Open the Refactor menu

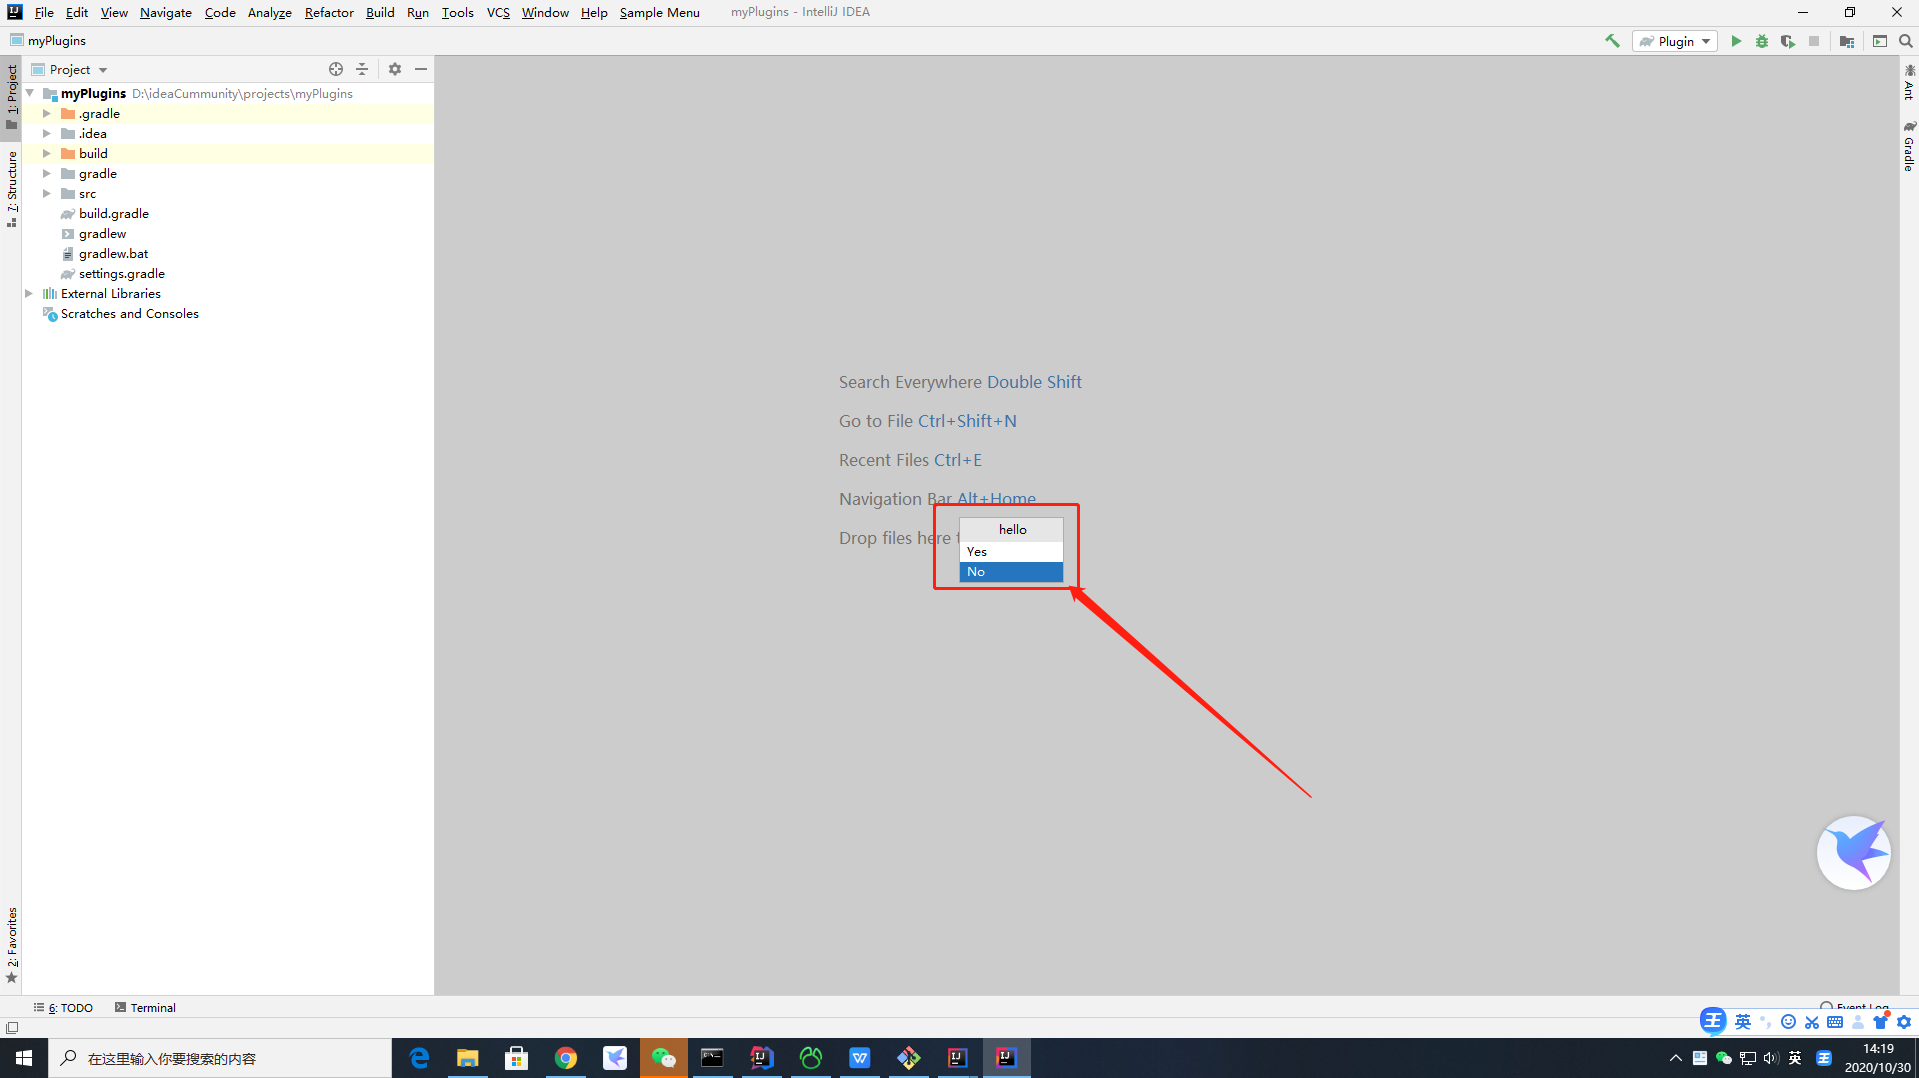(x=329, y=12)
